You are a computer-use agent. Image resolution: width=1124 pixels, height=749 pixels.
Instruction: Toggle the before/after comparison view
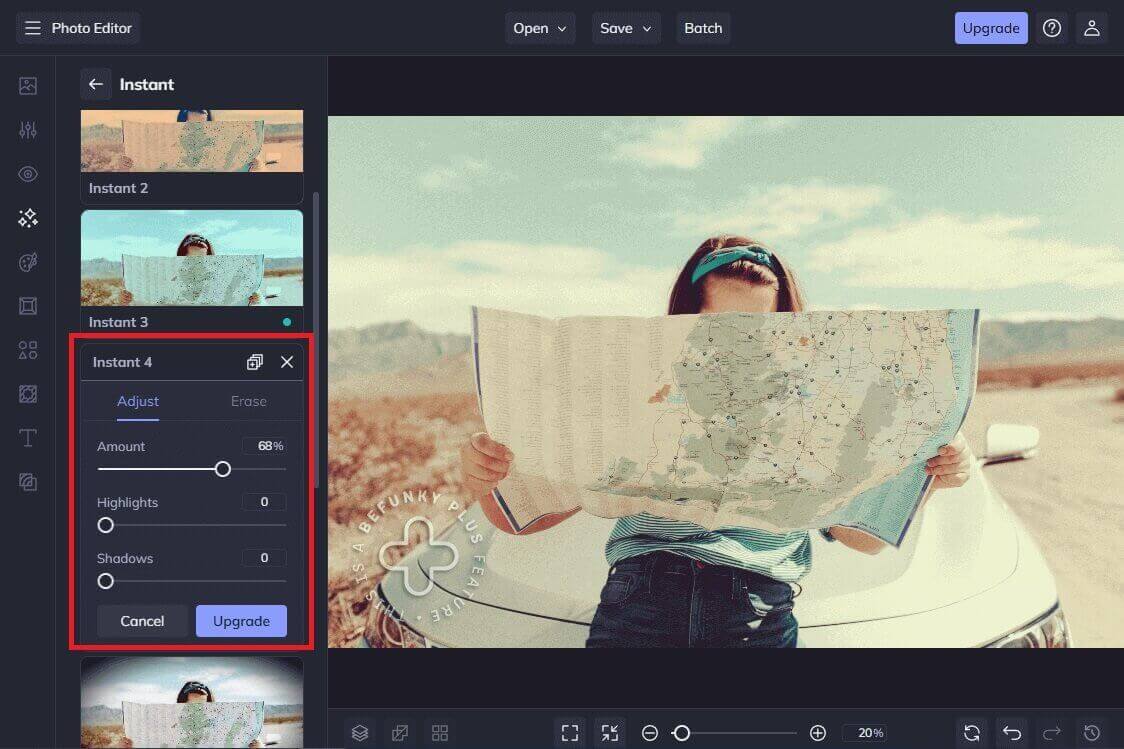tap(399, 732)
